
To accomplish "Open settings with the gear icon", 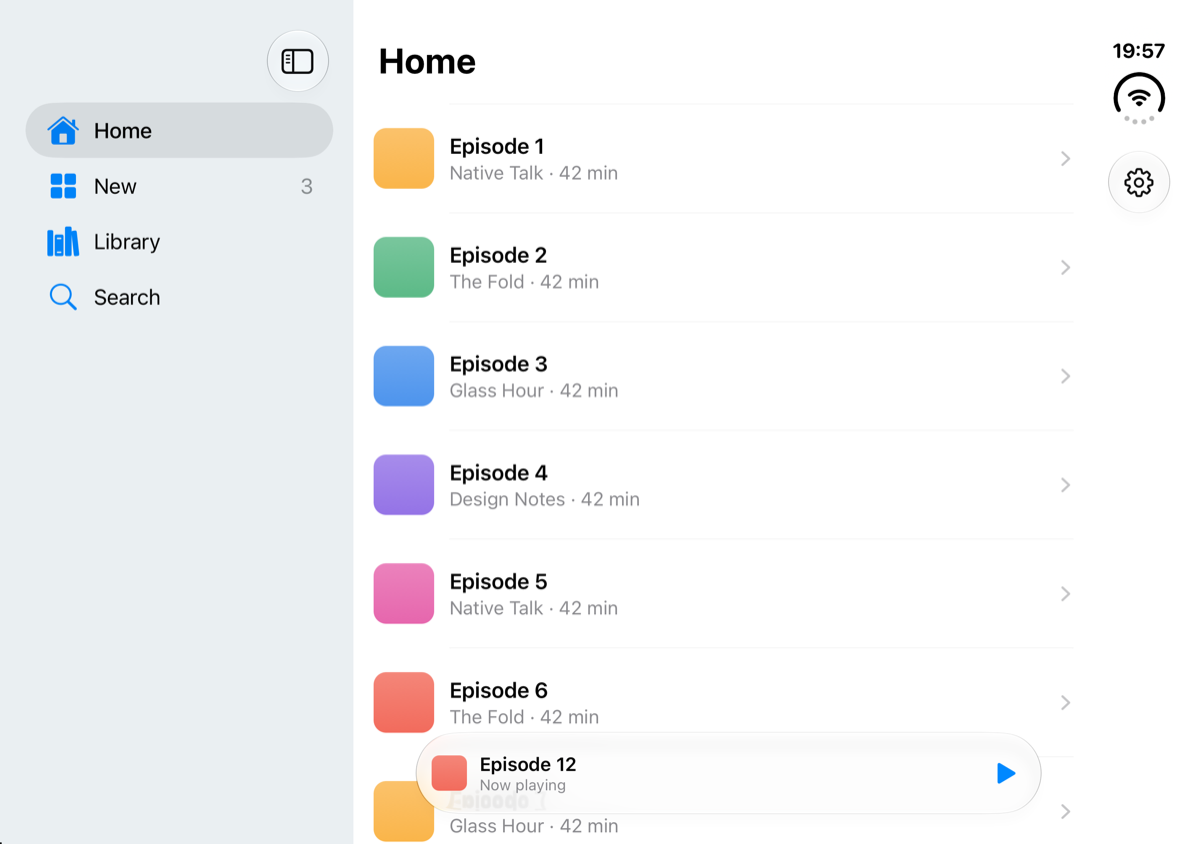I will 1139,182.
